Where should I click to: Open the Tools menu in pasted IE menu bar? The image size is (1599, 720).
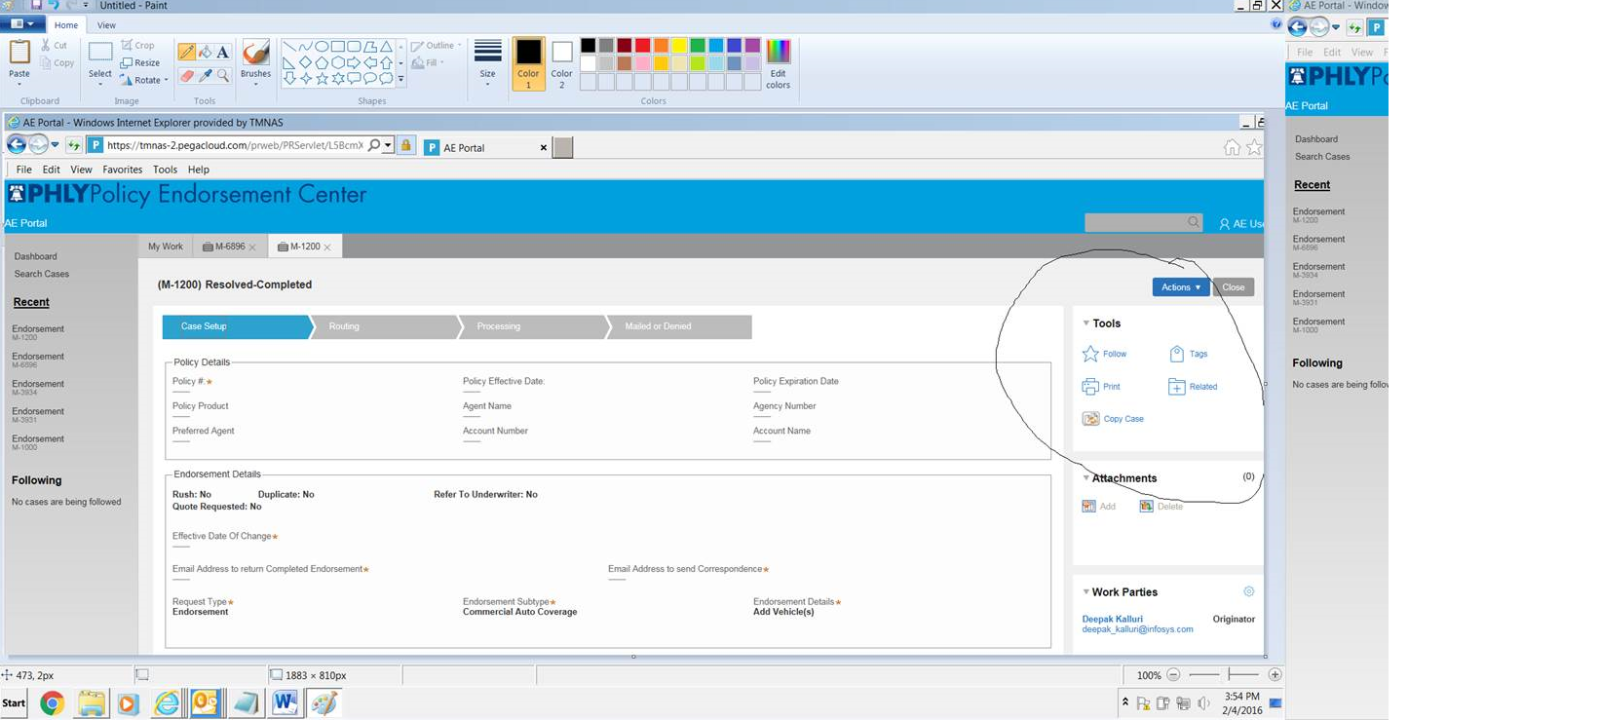[x=165, y=170]
